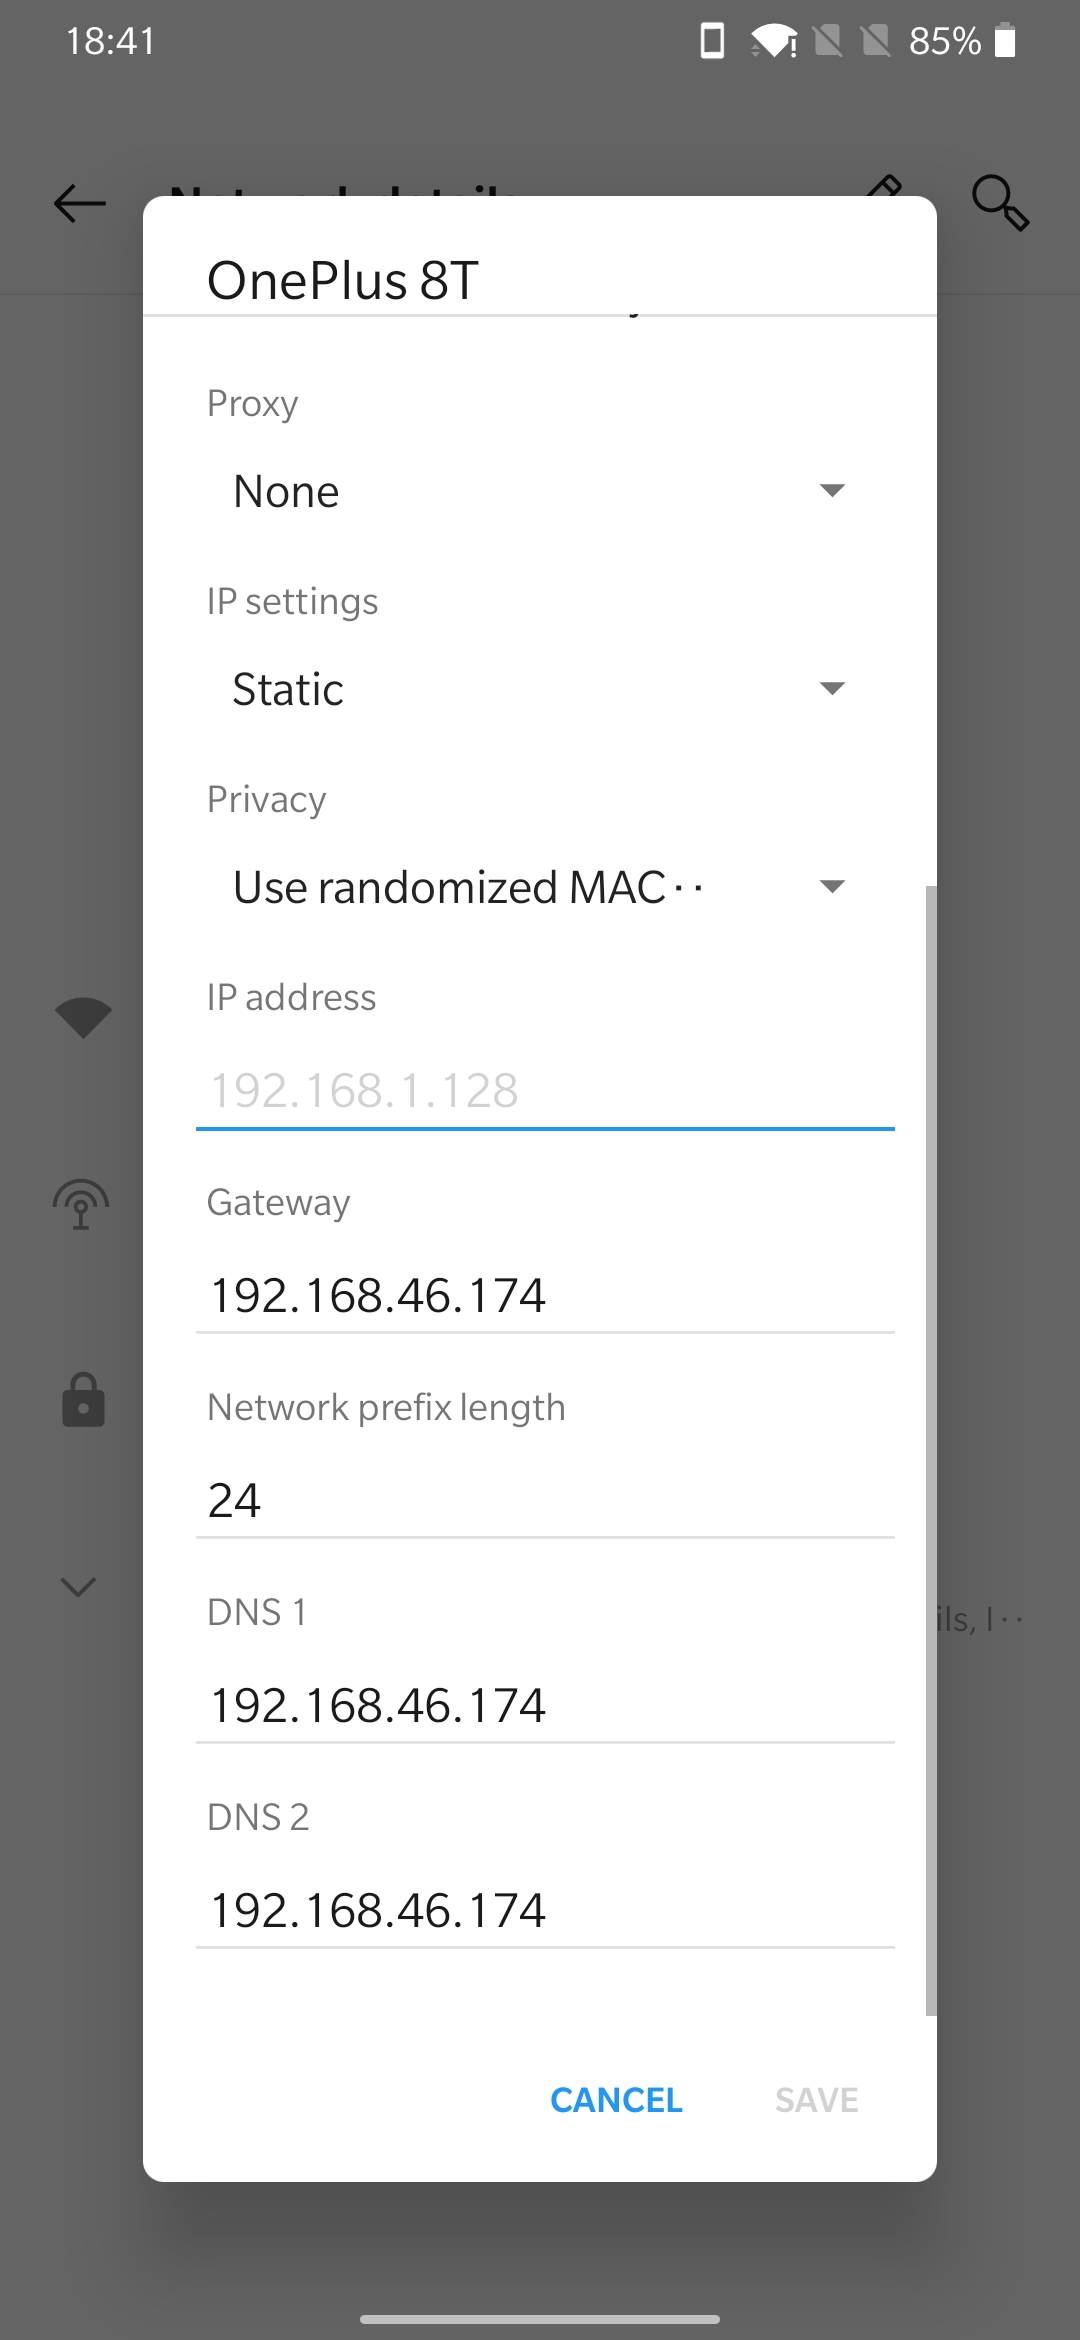
Task: Tap the SAVE button
Action: [817, 2100]
